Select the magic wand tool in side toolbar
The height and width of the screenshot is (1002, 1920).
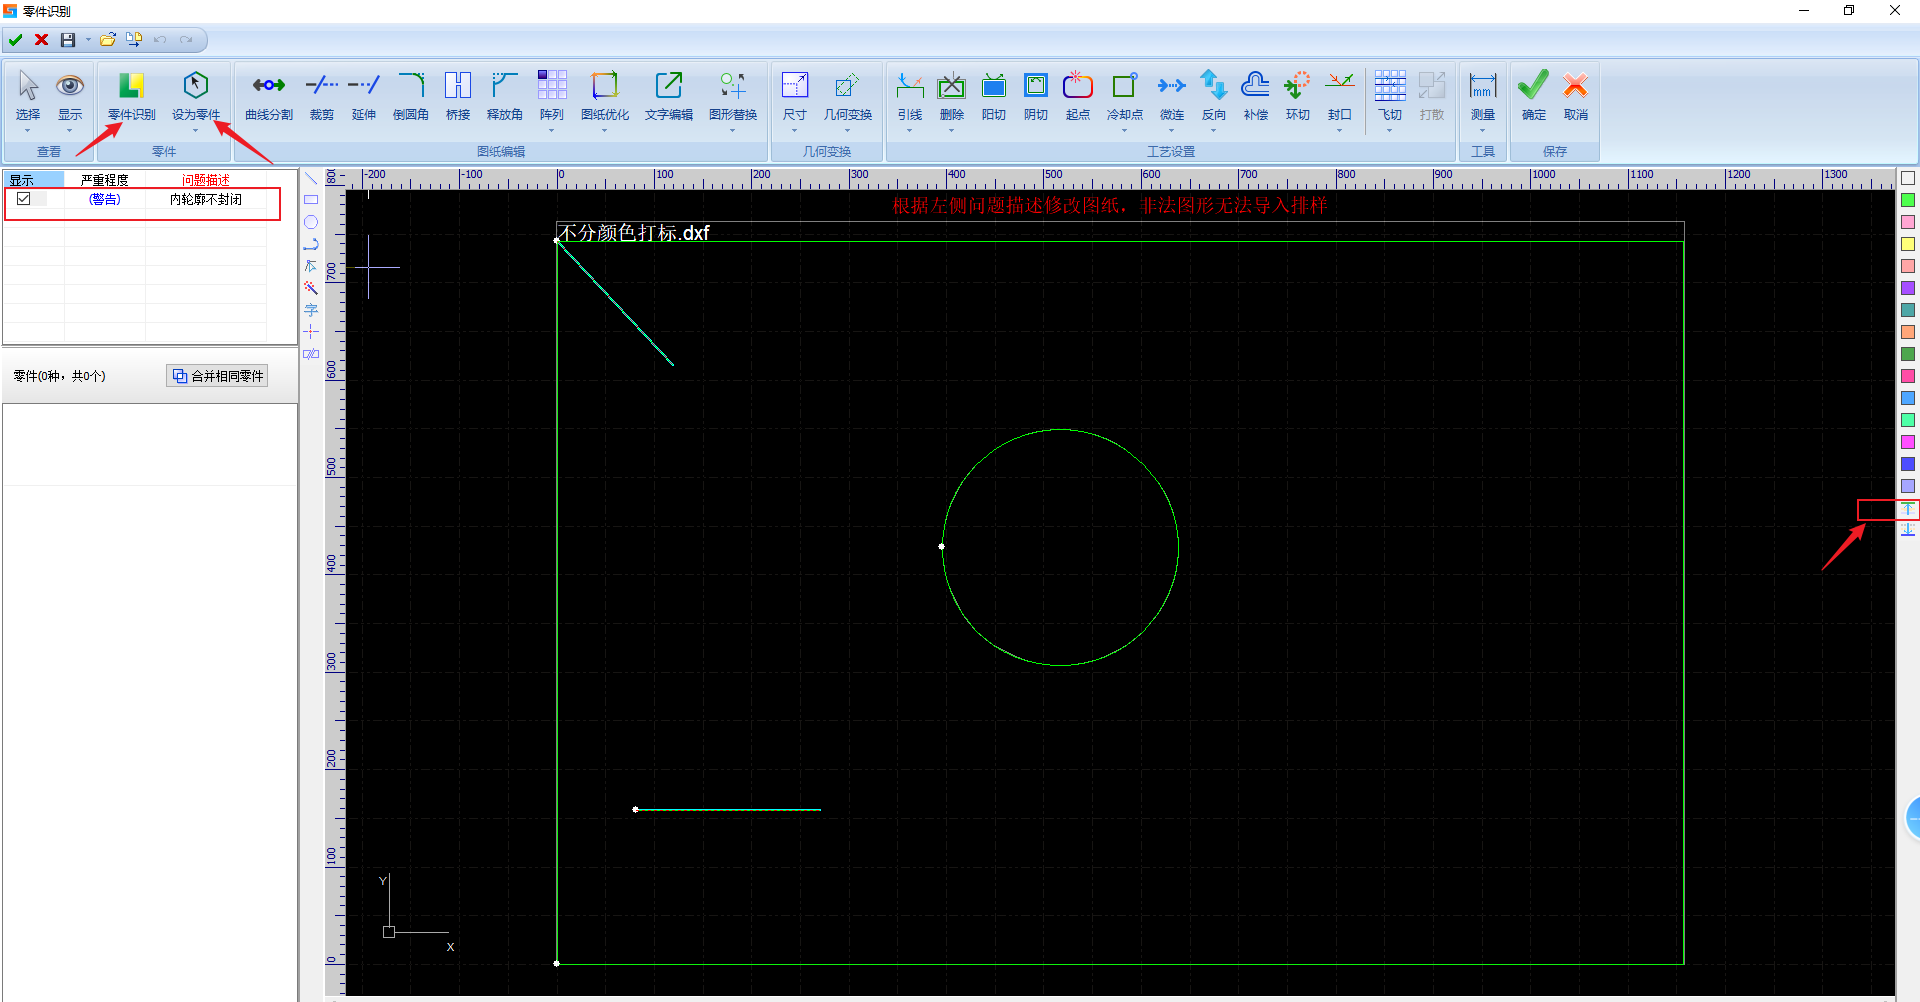311,288
